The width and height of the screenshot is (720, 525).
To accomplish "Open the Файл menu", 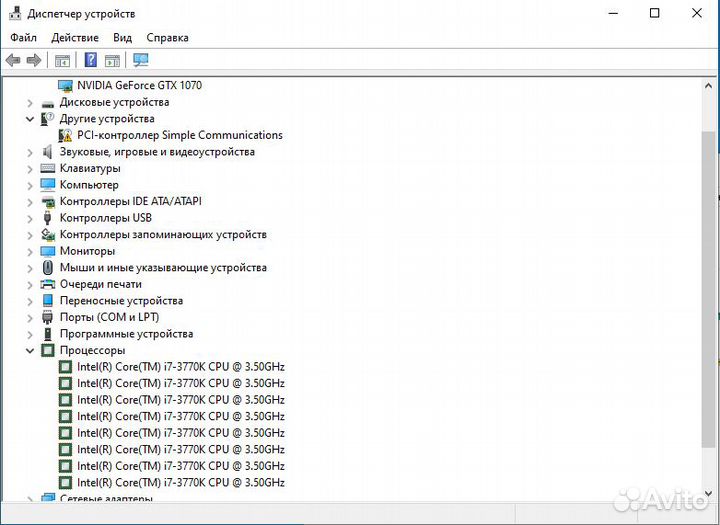I will tap(24, 37).
